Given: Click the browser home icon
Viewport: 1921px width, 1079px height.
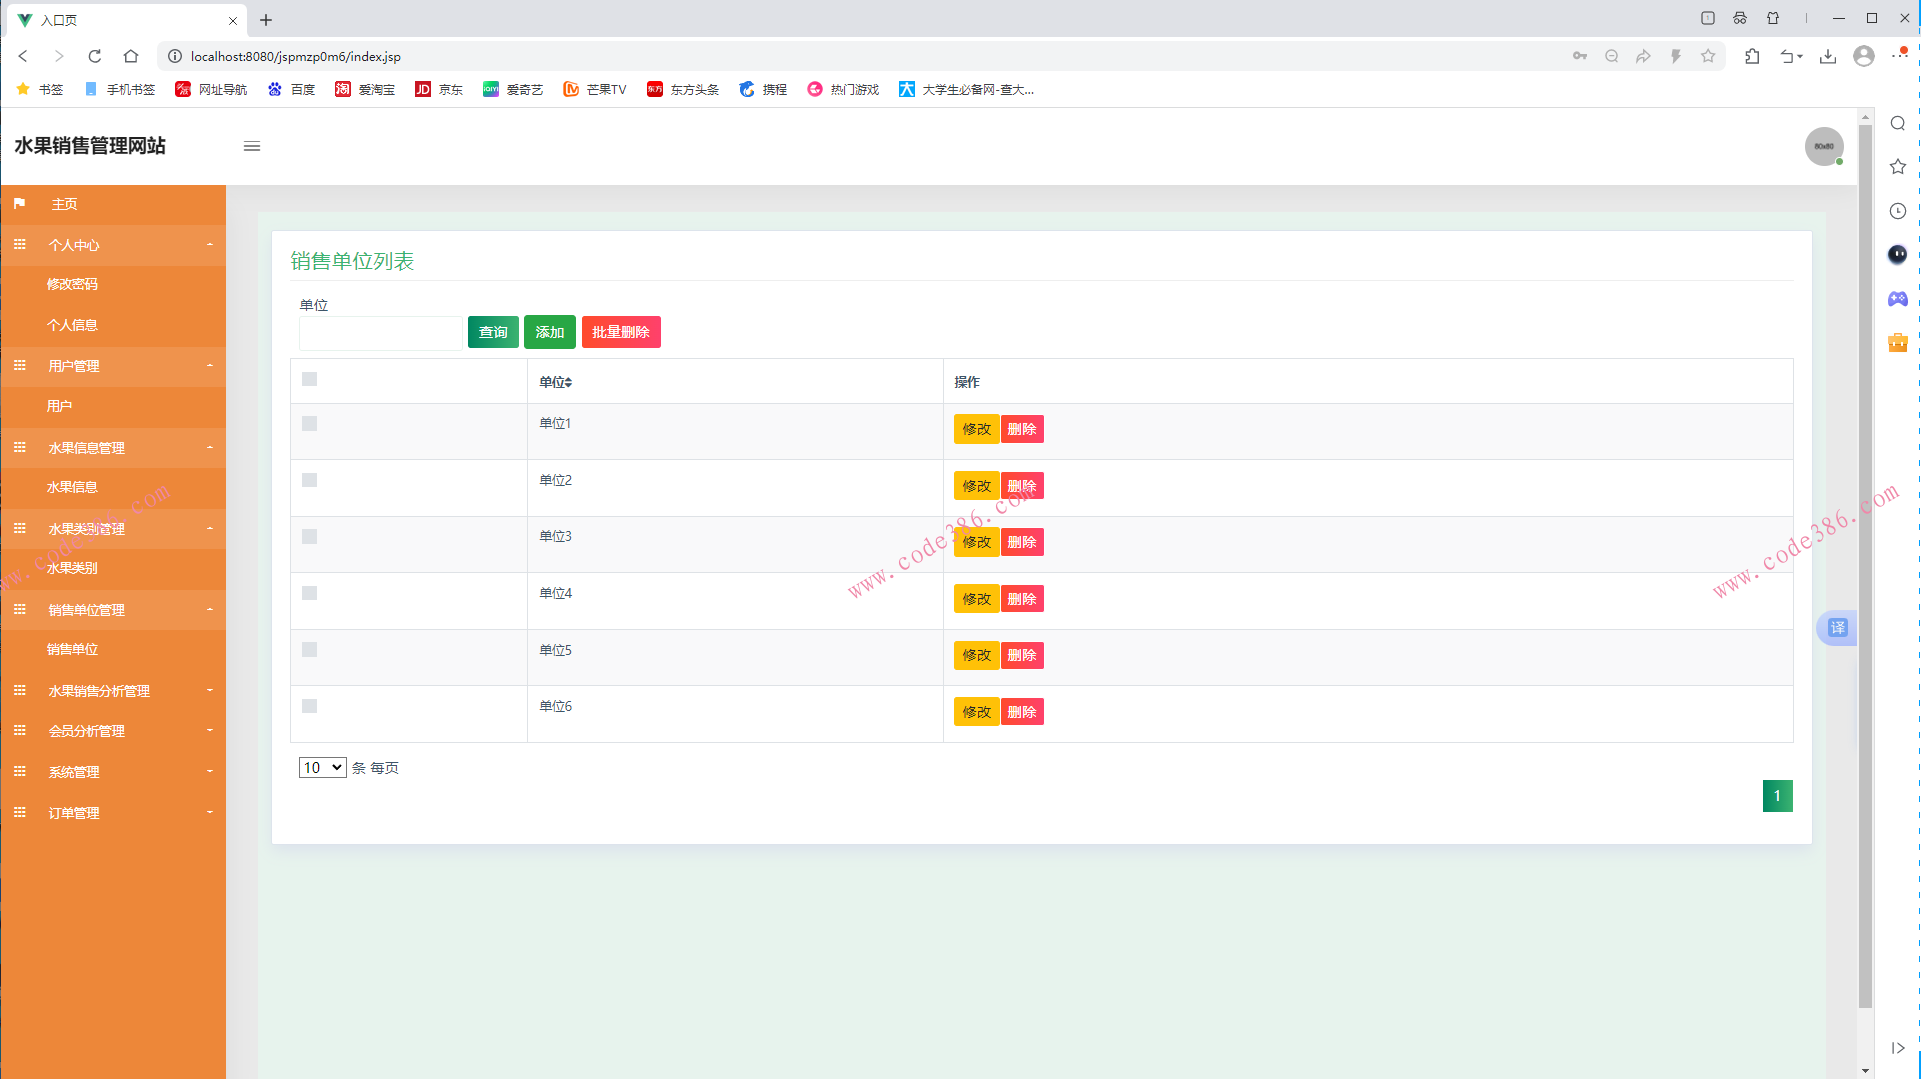Looking at the screenshot, I should tap(131, 56).
